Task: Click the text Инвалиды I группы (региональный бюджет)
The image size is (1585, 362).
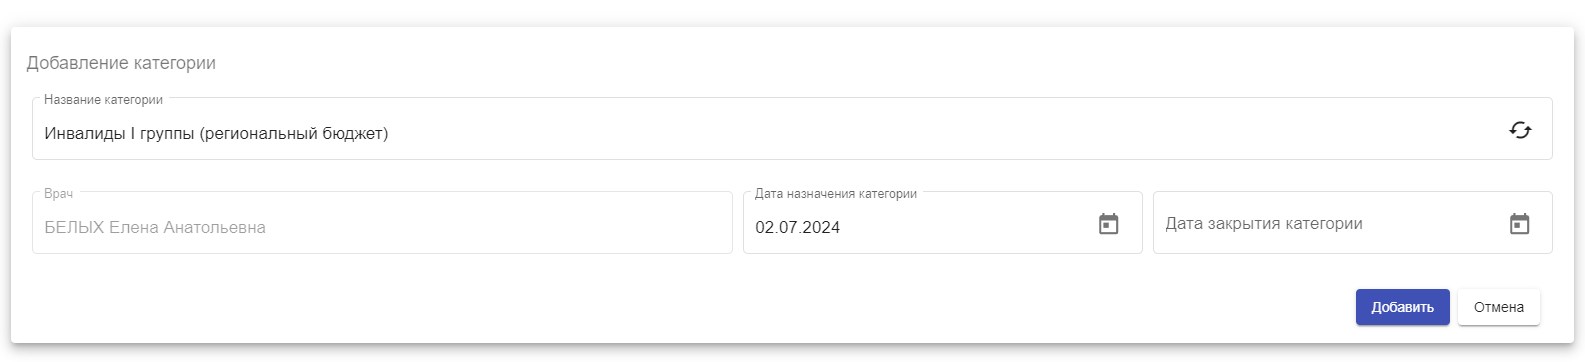Action: click(216, 133)
